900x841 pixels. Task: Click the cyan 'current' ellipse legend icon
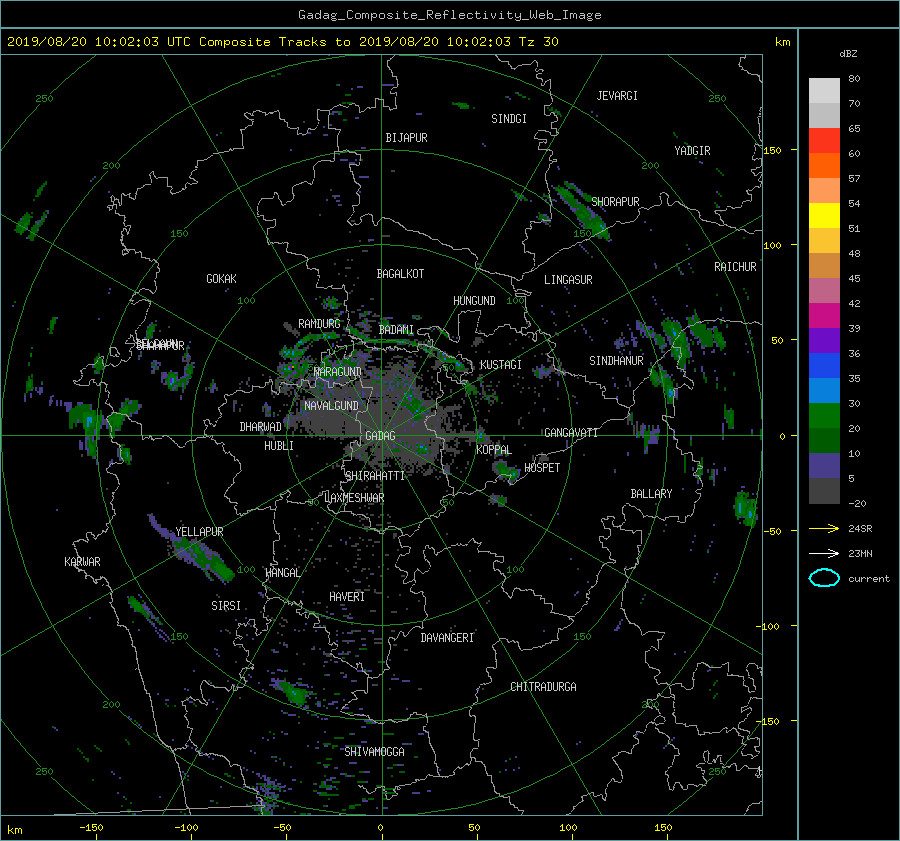824,578
